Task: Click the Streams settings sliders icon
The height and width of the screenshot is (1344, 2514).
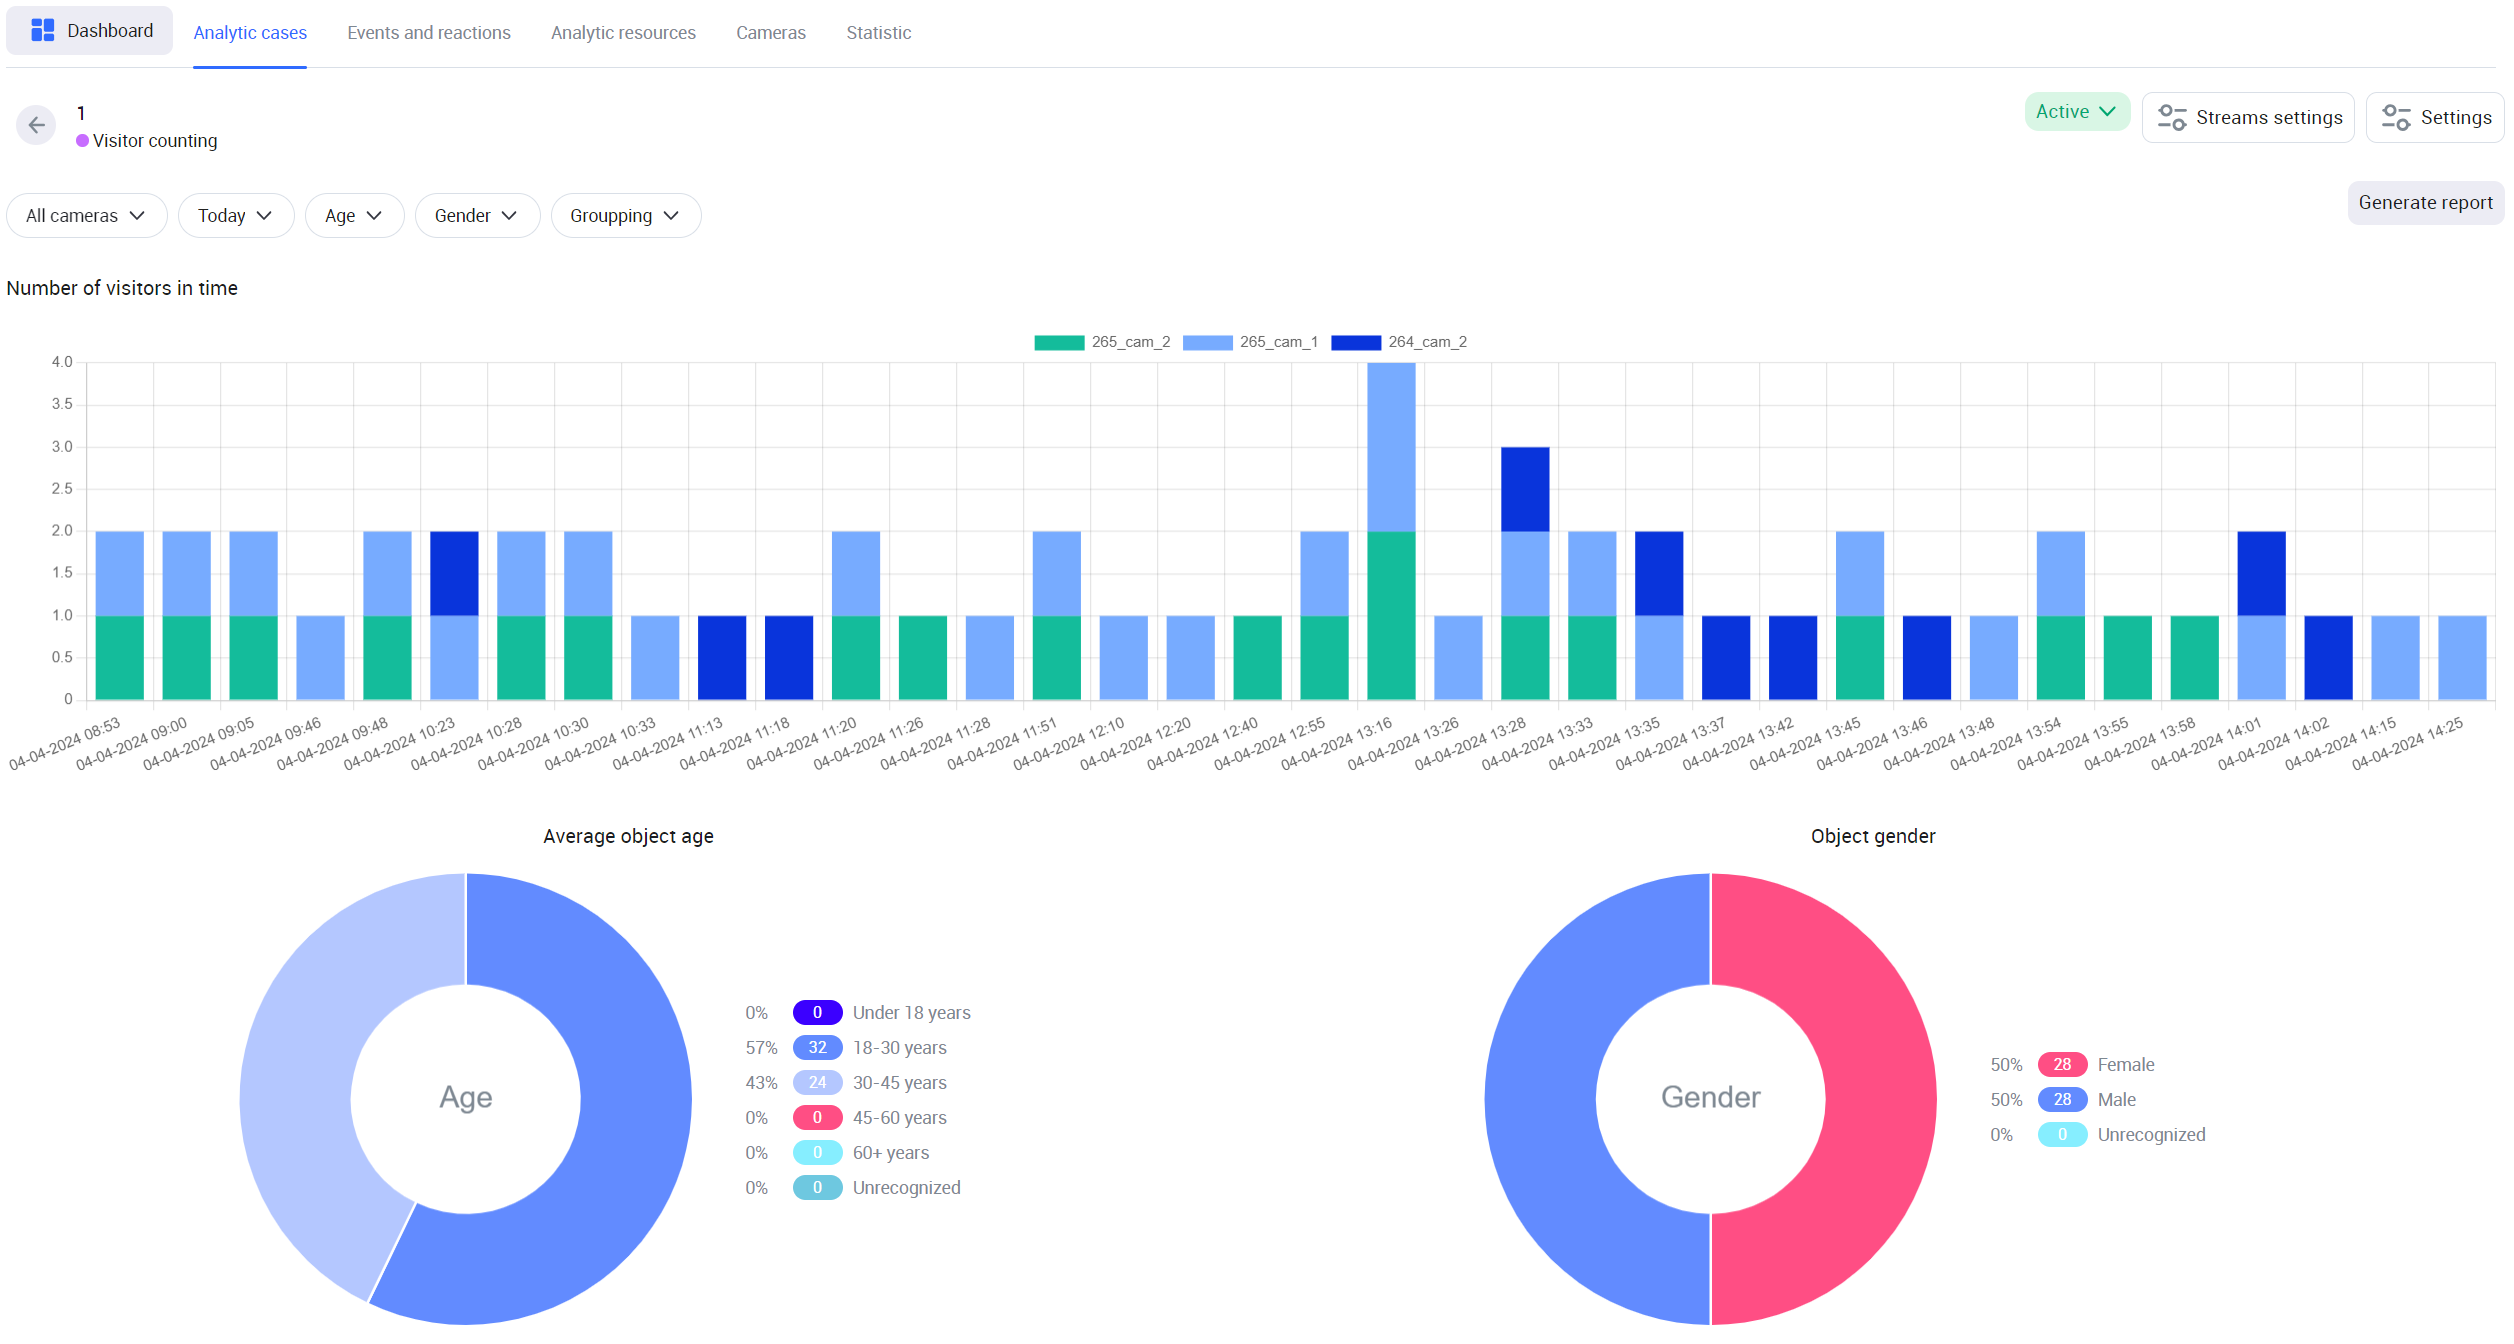Action: point(2171,118)
